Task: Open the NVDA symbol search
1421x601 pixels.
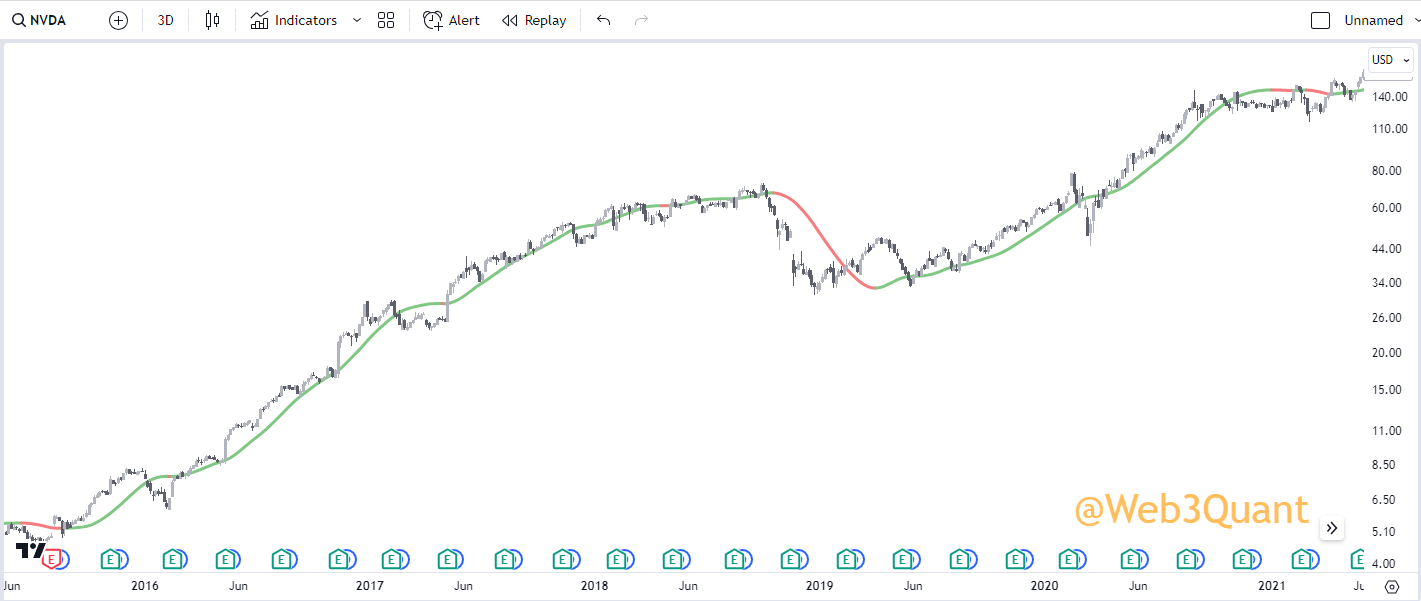Action: click(39, 20)
